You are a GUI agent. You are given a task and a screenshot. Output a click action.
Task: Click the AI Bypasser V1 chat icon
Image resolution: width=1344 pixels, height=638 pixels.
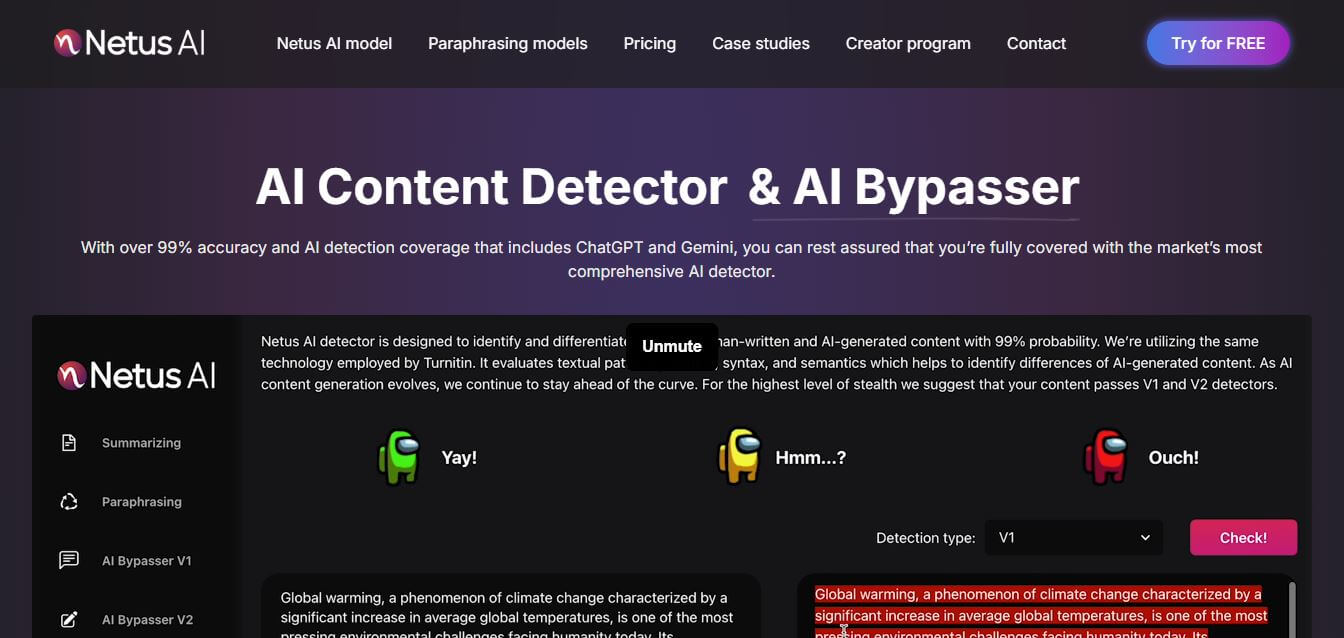coord(69,561)
